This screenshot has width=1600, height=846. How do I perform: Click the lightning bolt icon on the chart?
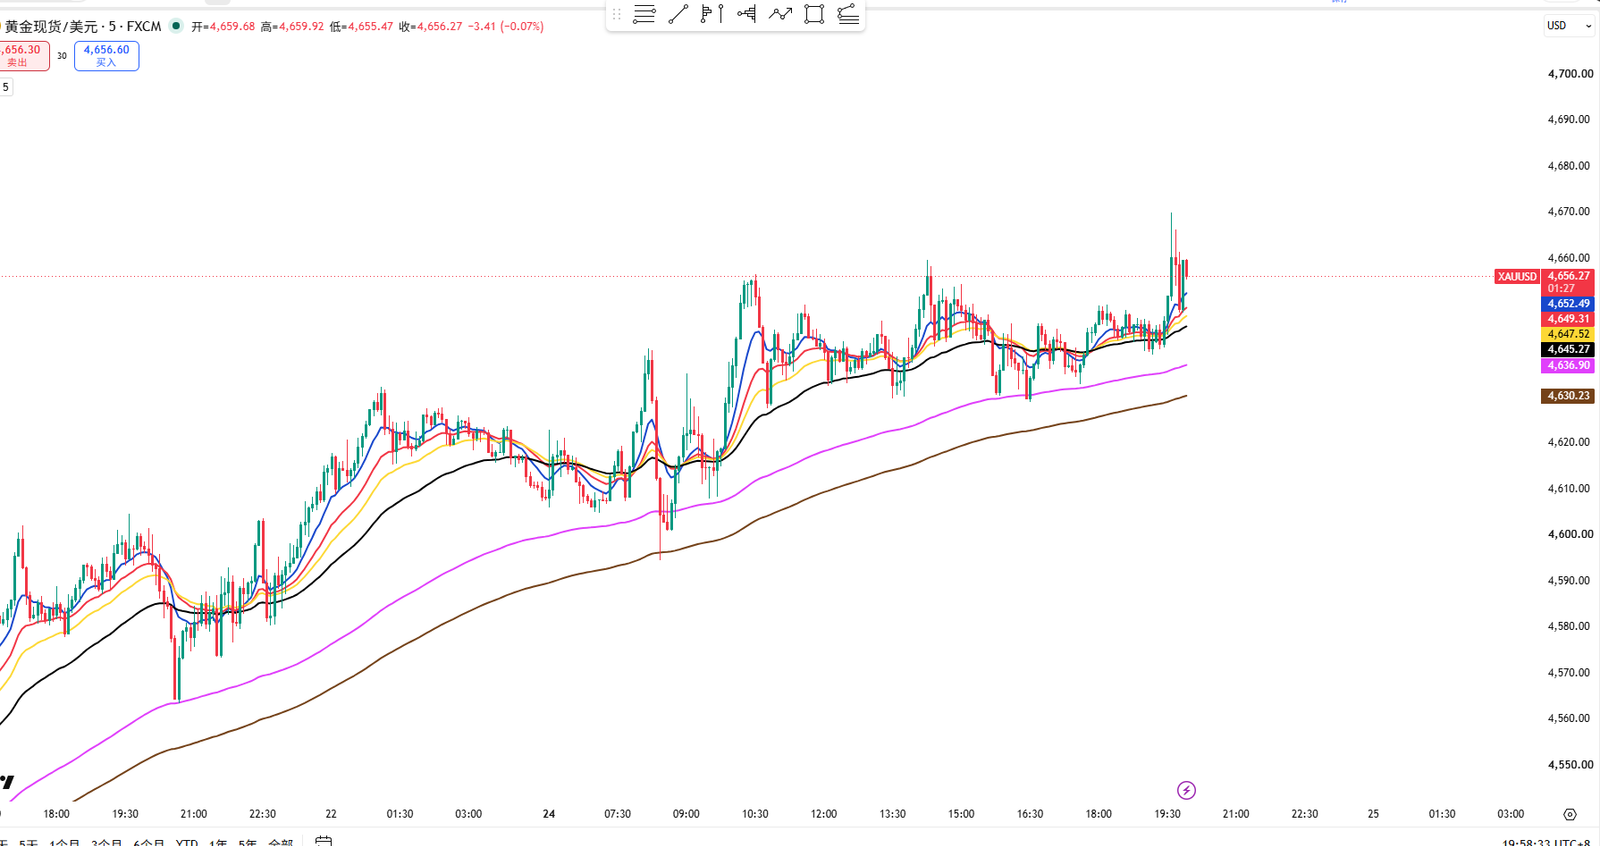[1186, 790]
